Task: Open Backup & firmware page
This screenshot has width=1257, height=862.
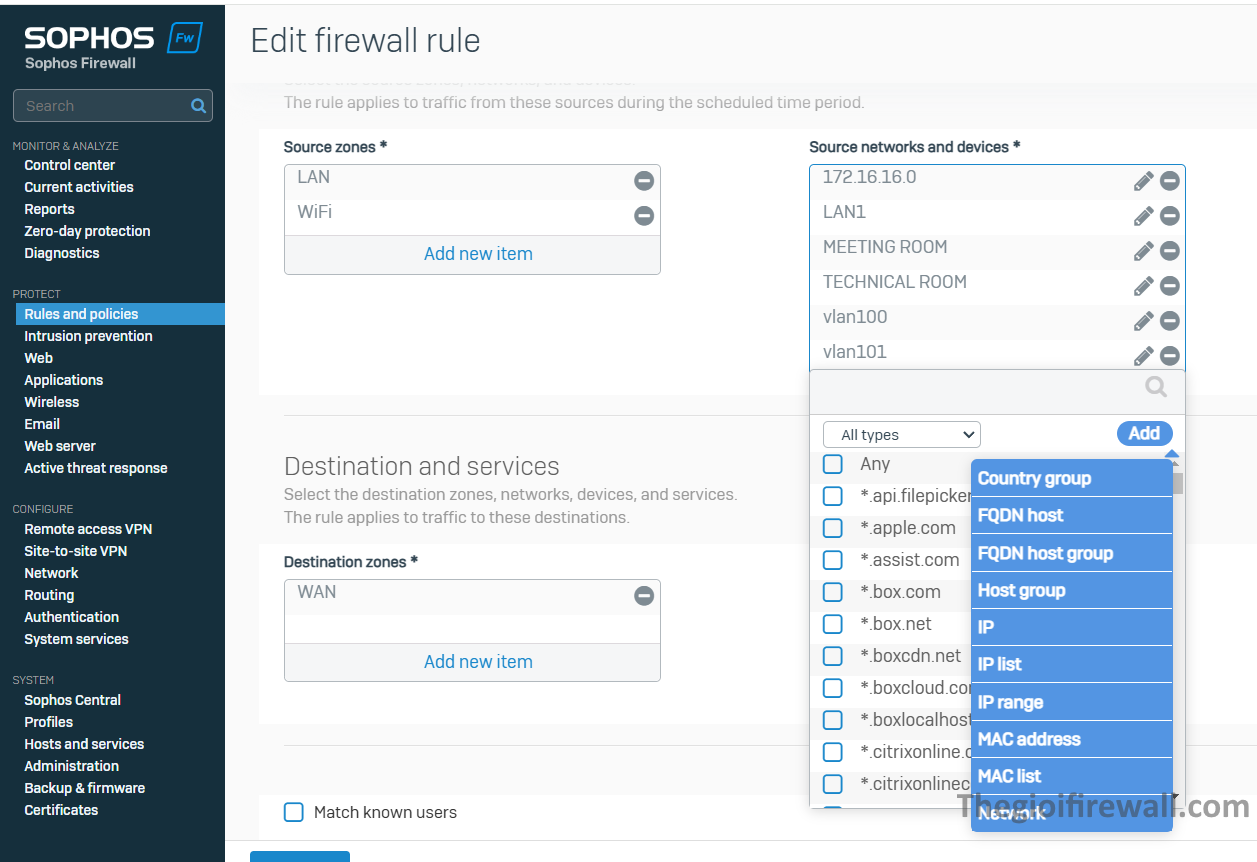Action: [x=85, y=788]
